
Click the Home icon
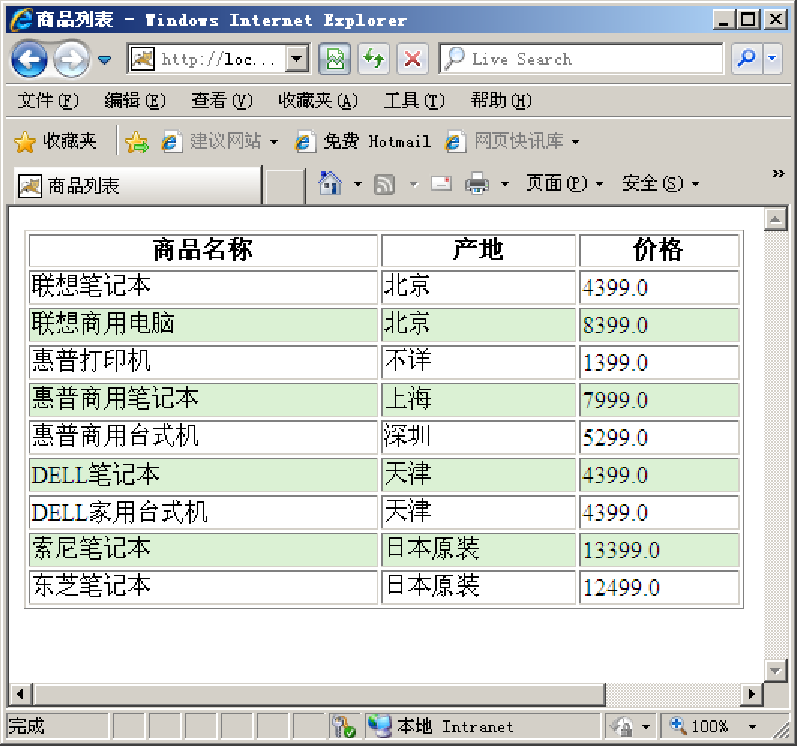tap(330, 183)
